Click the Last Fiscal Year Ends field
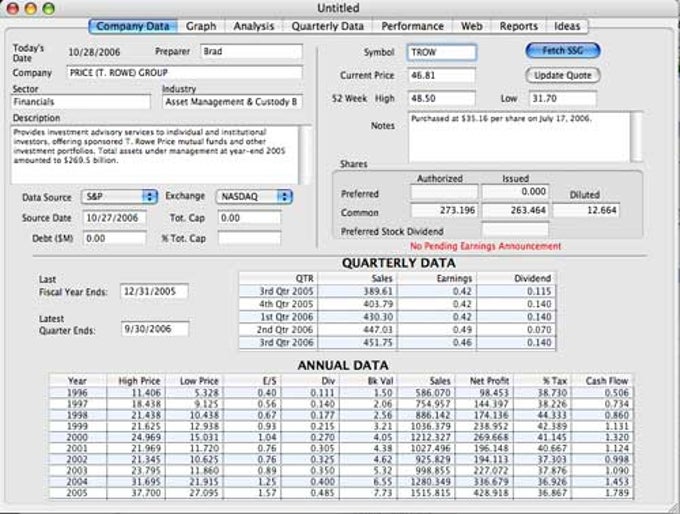Screen dimensions: 680x514 tap(154, 291)
